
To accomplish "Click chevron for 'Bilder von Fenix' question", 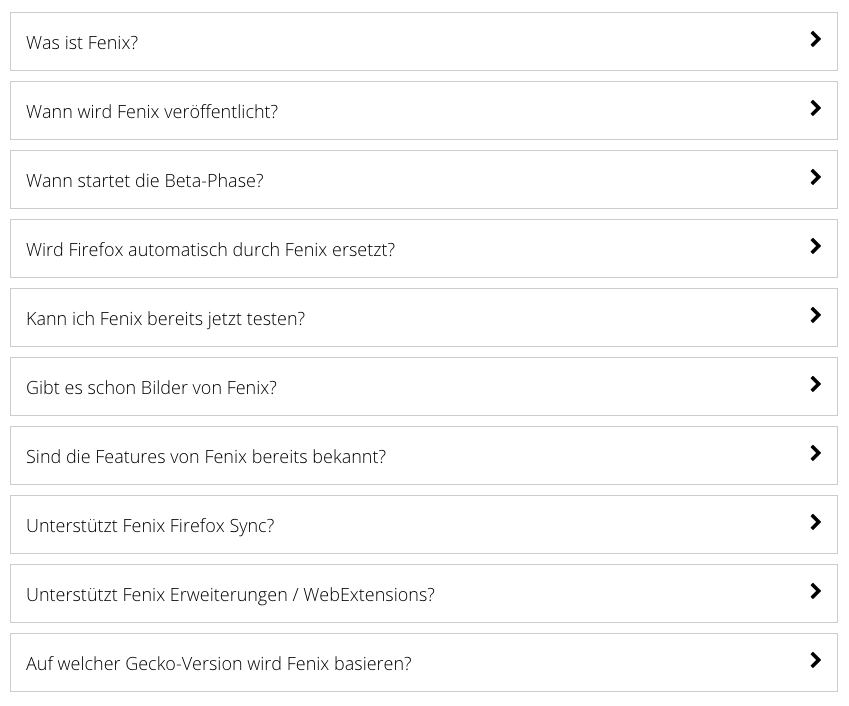I will pos(815,385).
